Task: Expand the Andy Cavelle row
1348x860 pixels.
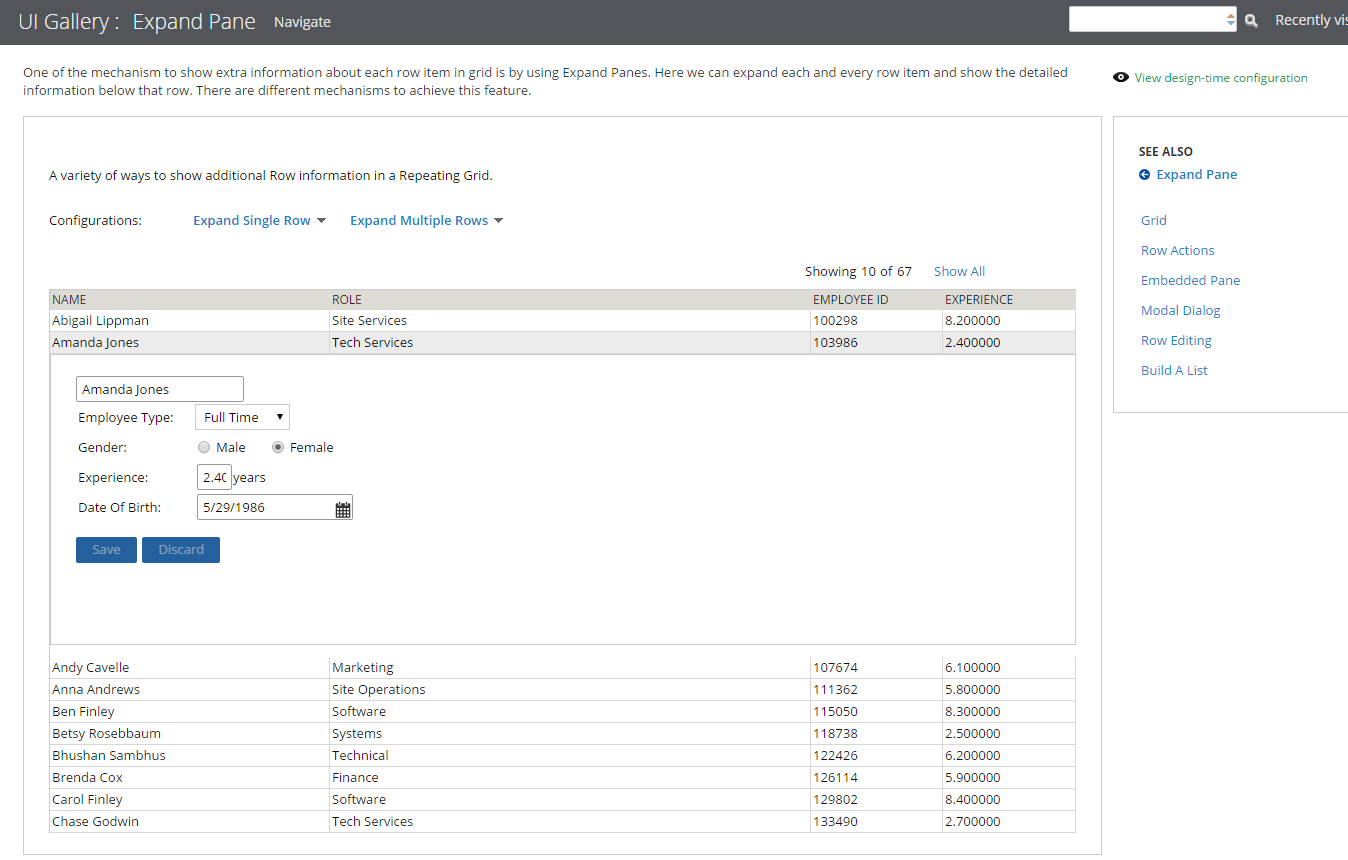Action: click(x=562, y=668)
